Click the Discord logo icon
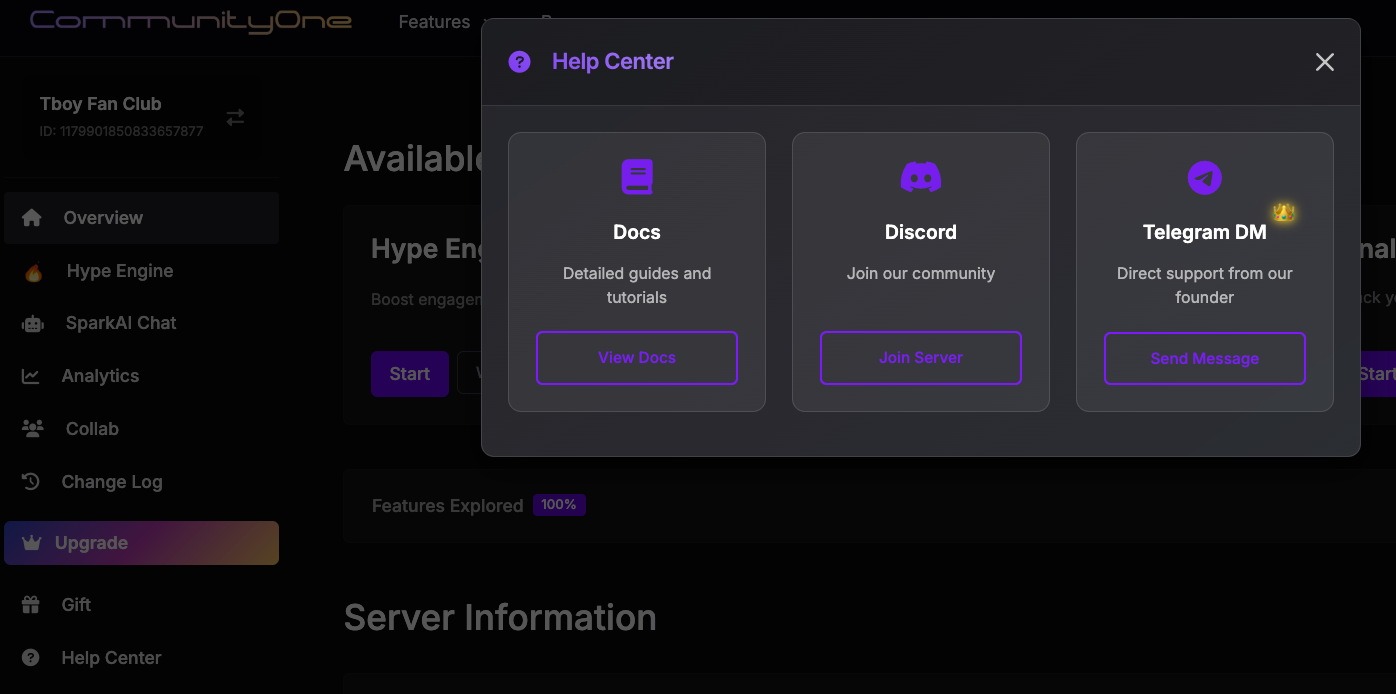Screen dimensions: 1396x694 921,177
